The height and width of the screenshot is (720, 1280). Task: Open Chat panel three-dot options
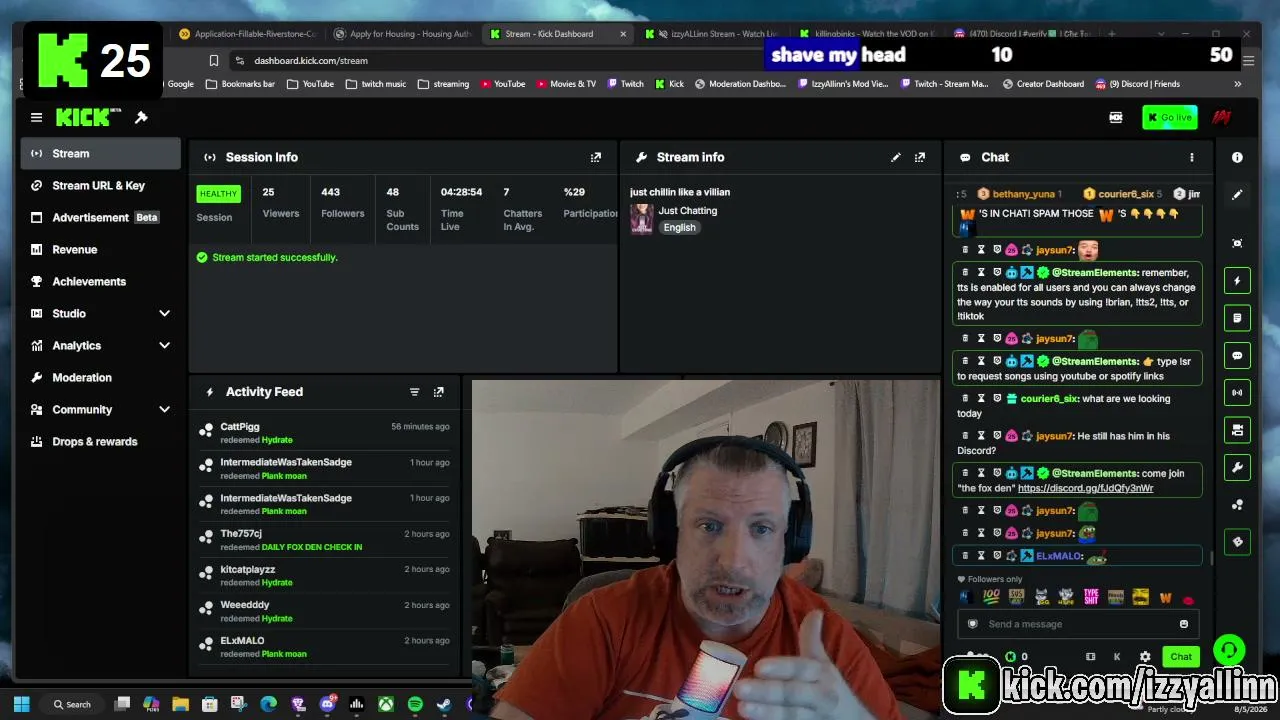1191,157
